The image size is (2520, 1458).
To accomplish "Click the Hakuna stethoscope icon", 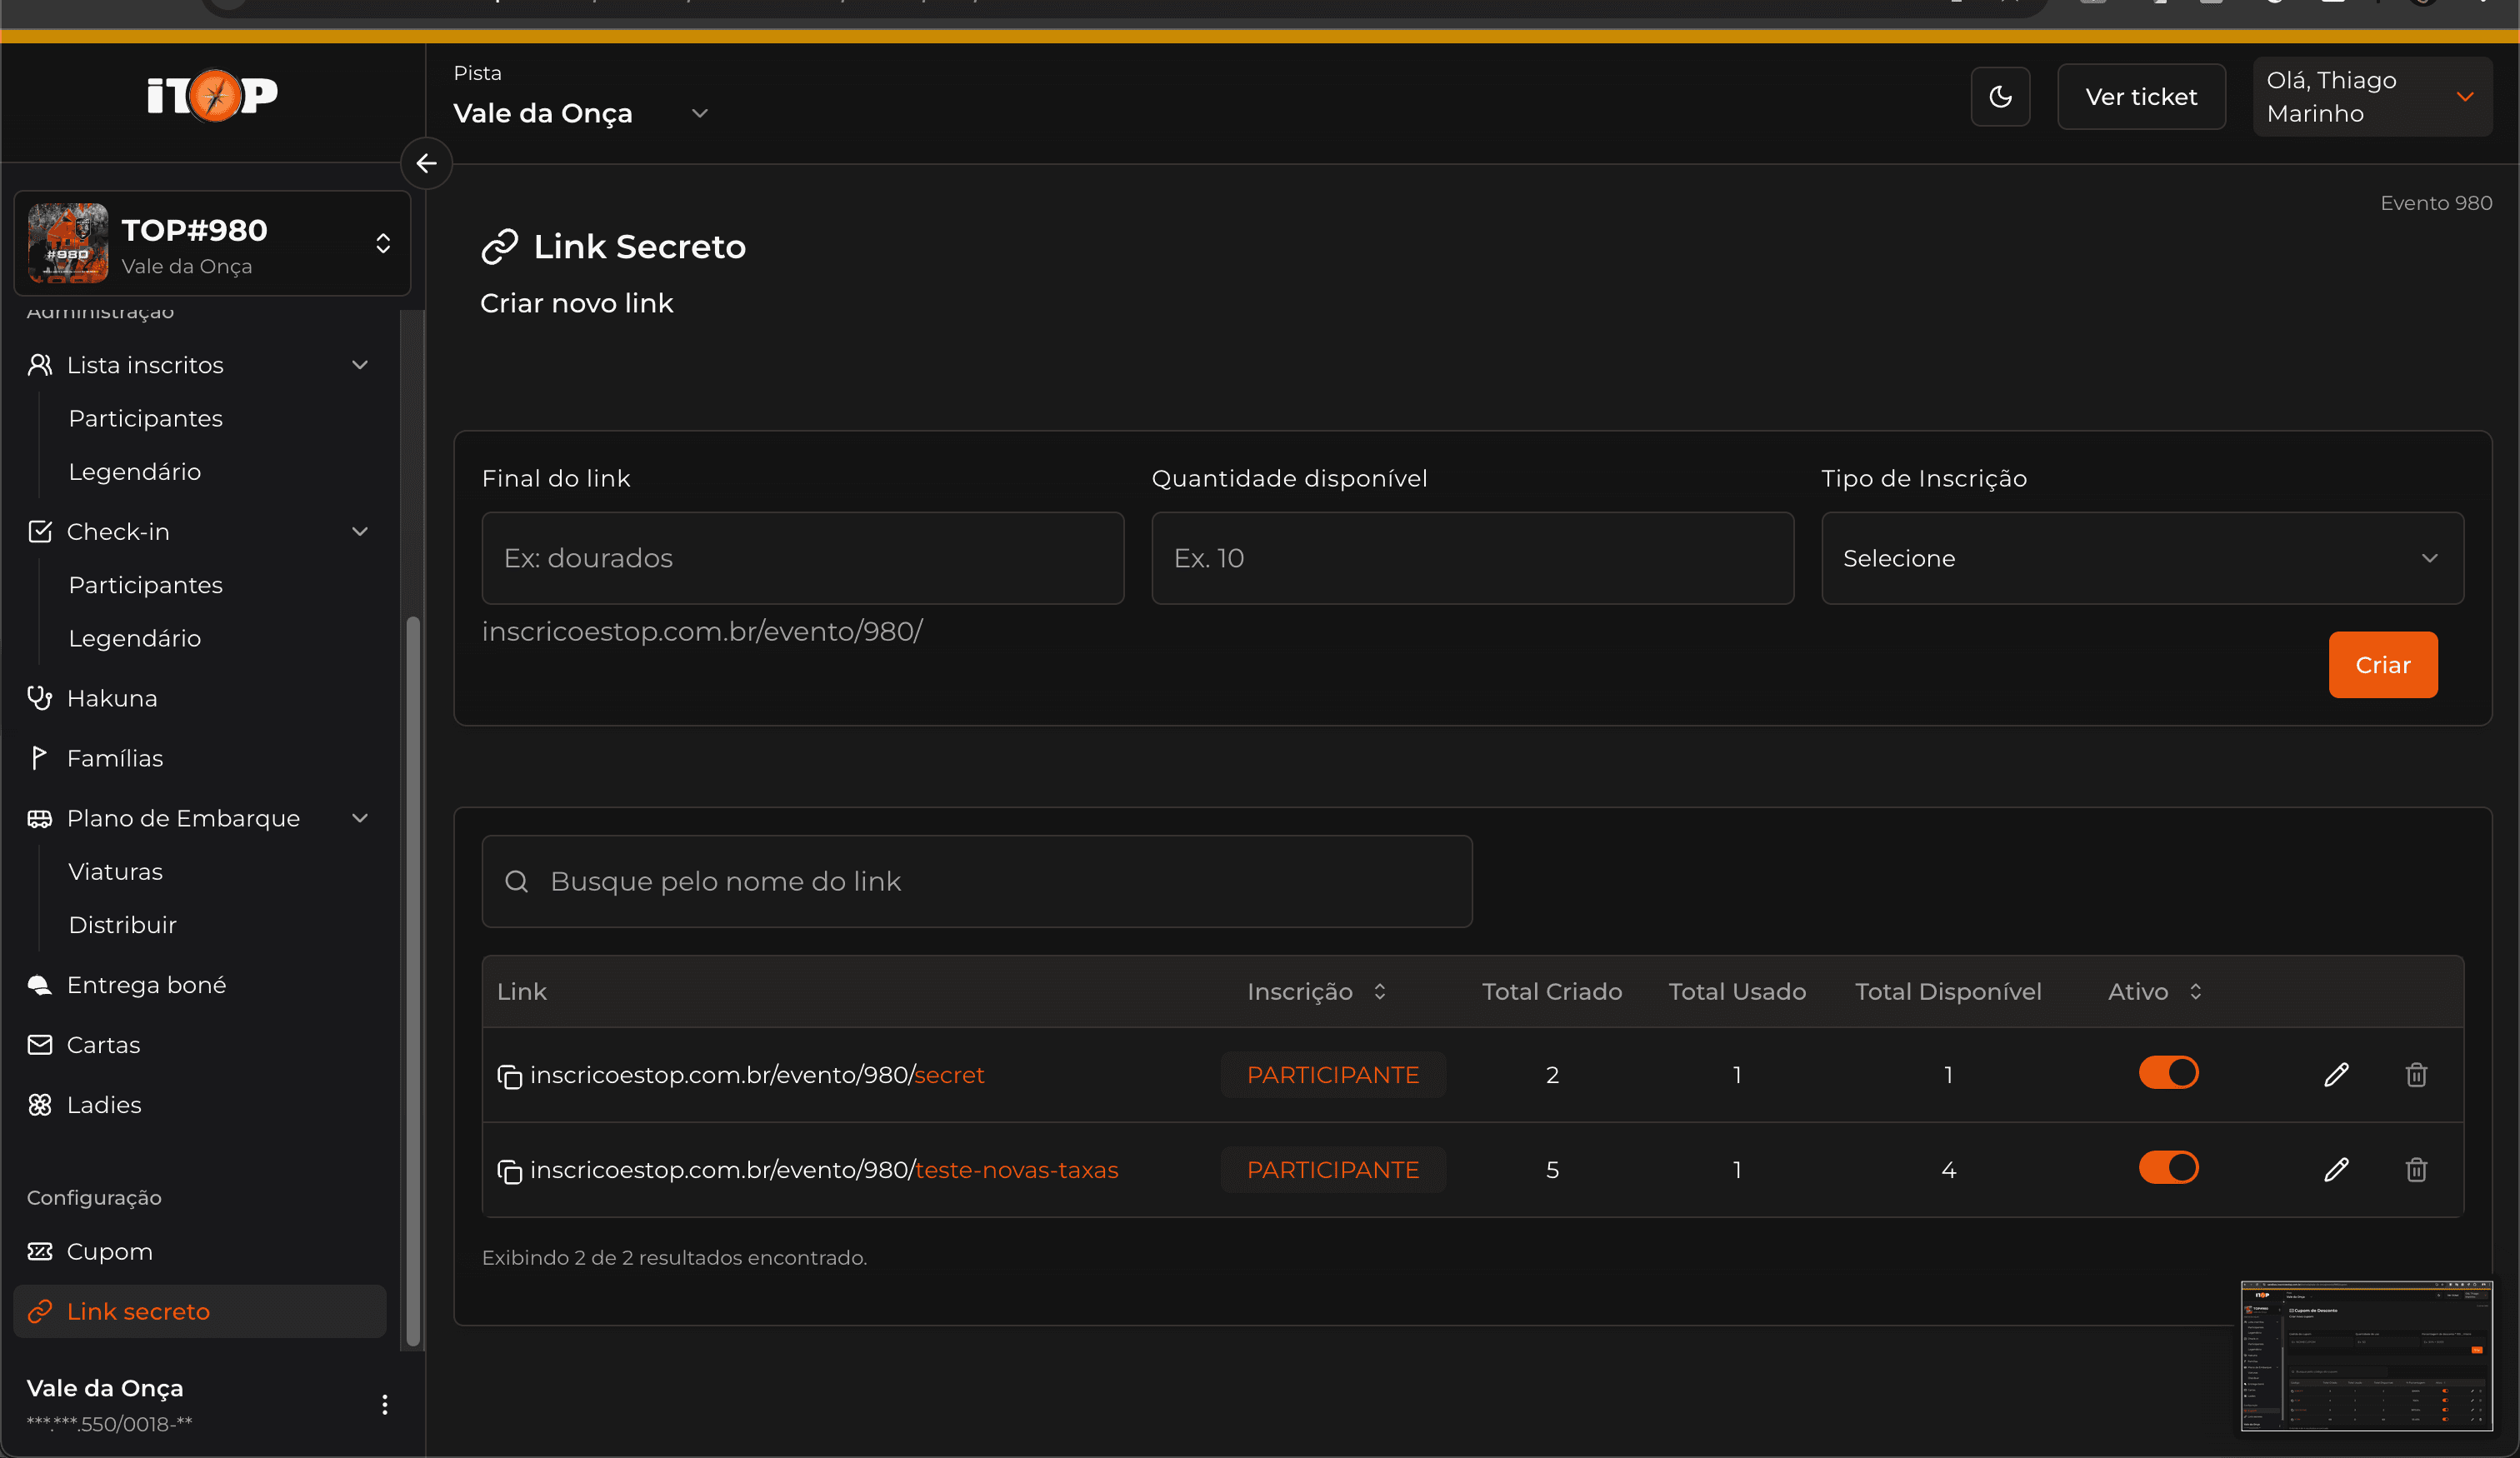I will point(40,698).
